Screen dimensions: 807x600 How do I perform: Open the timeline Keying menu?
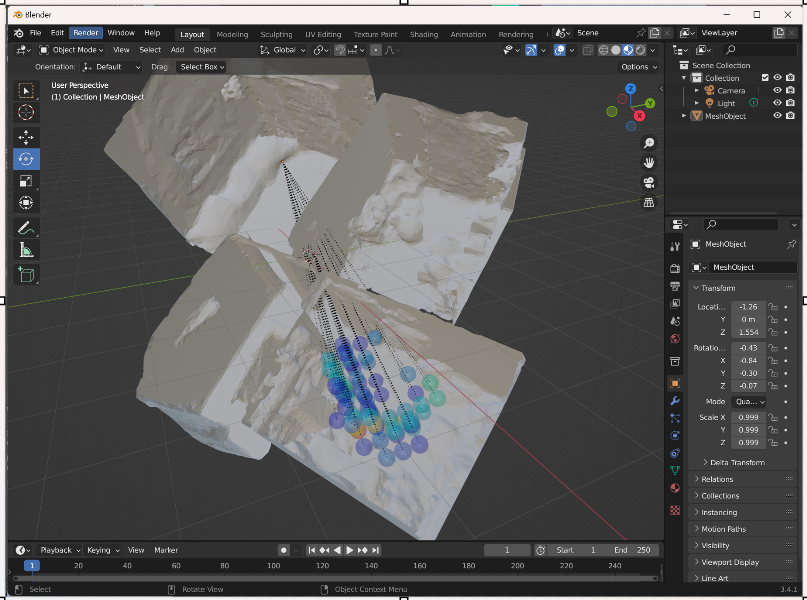[x=102, y=550]
